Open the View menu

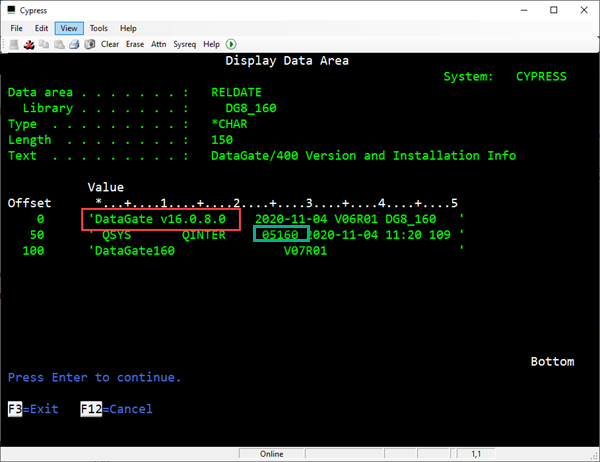pos(69,28)
